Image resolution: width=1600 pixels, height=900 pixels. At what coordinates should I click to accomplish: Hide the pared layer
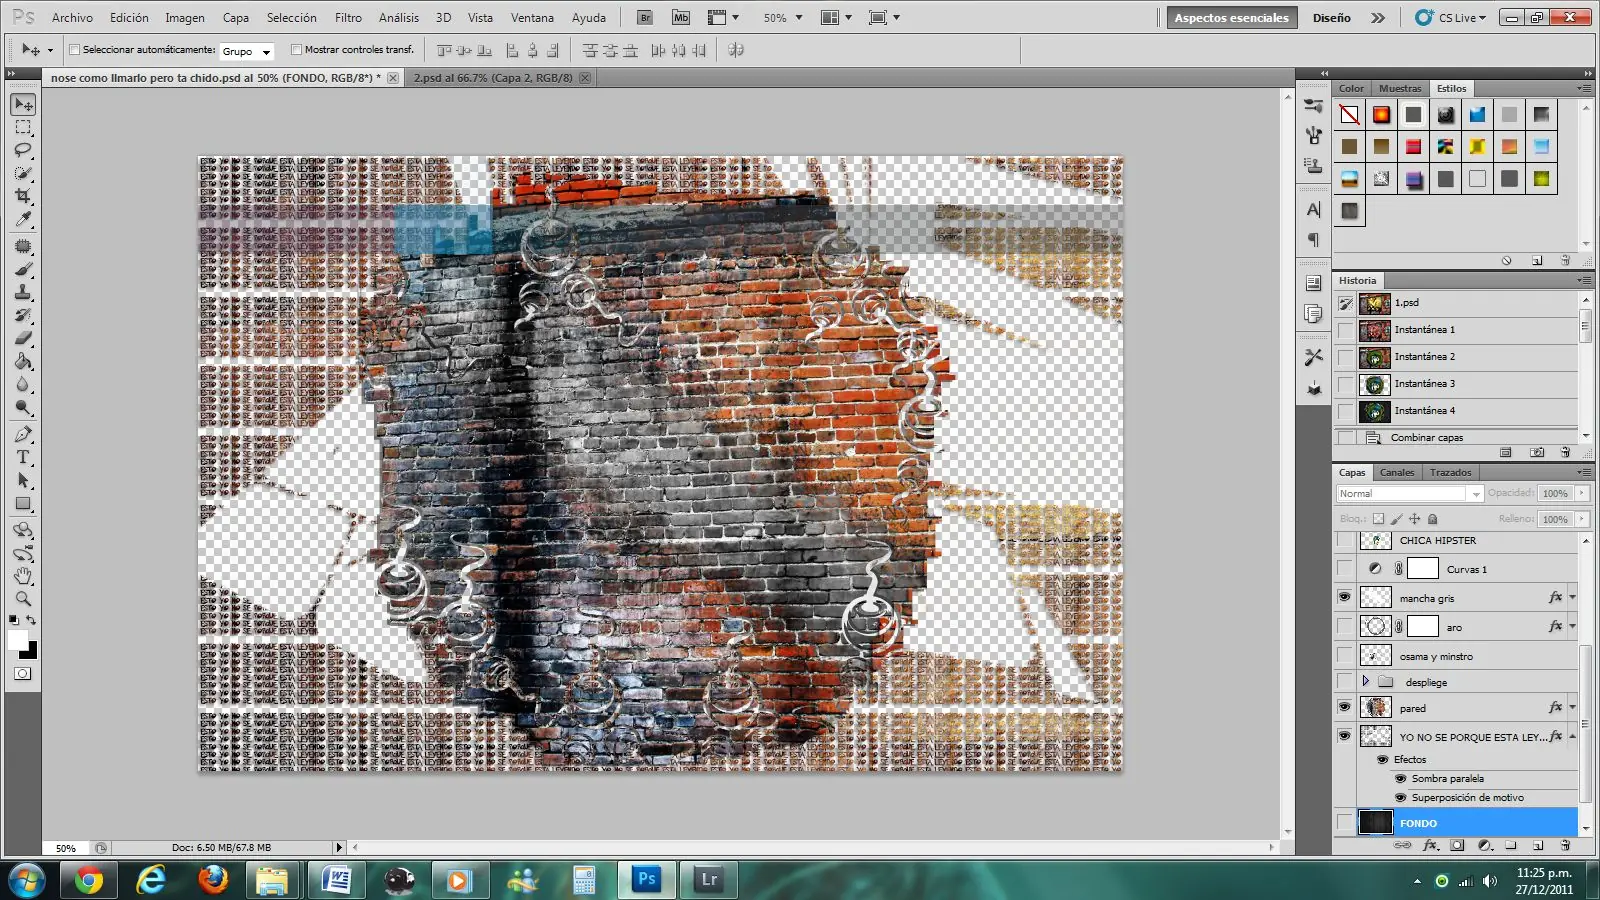click(x=1345, y=707)
